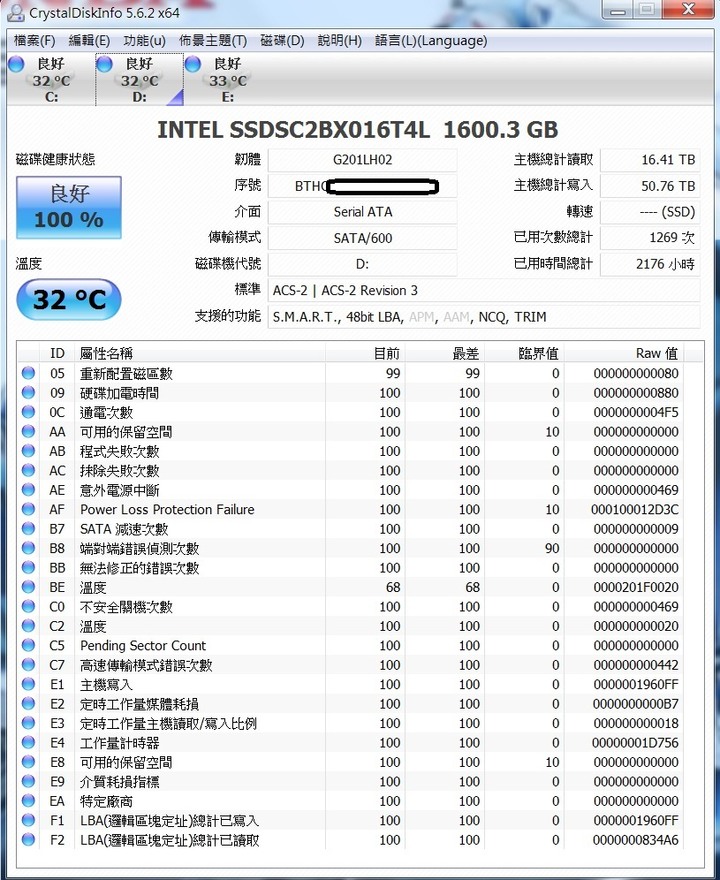Select the D: drive tab

click(x=139, y=79)
